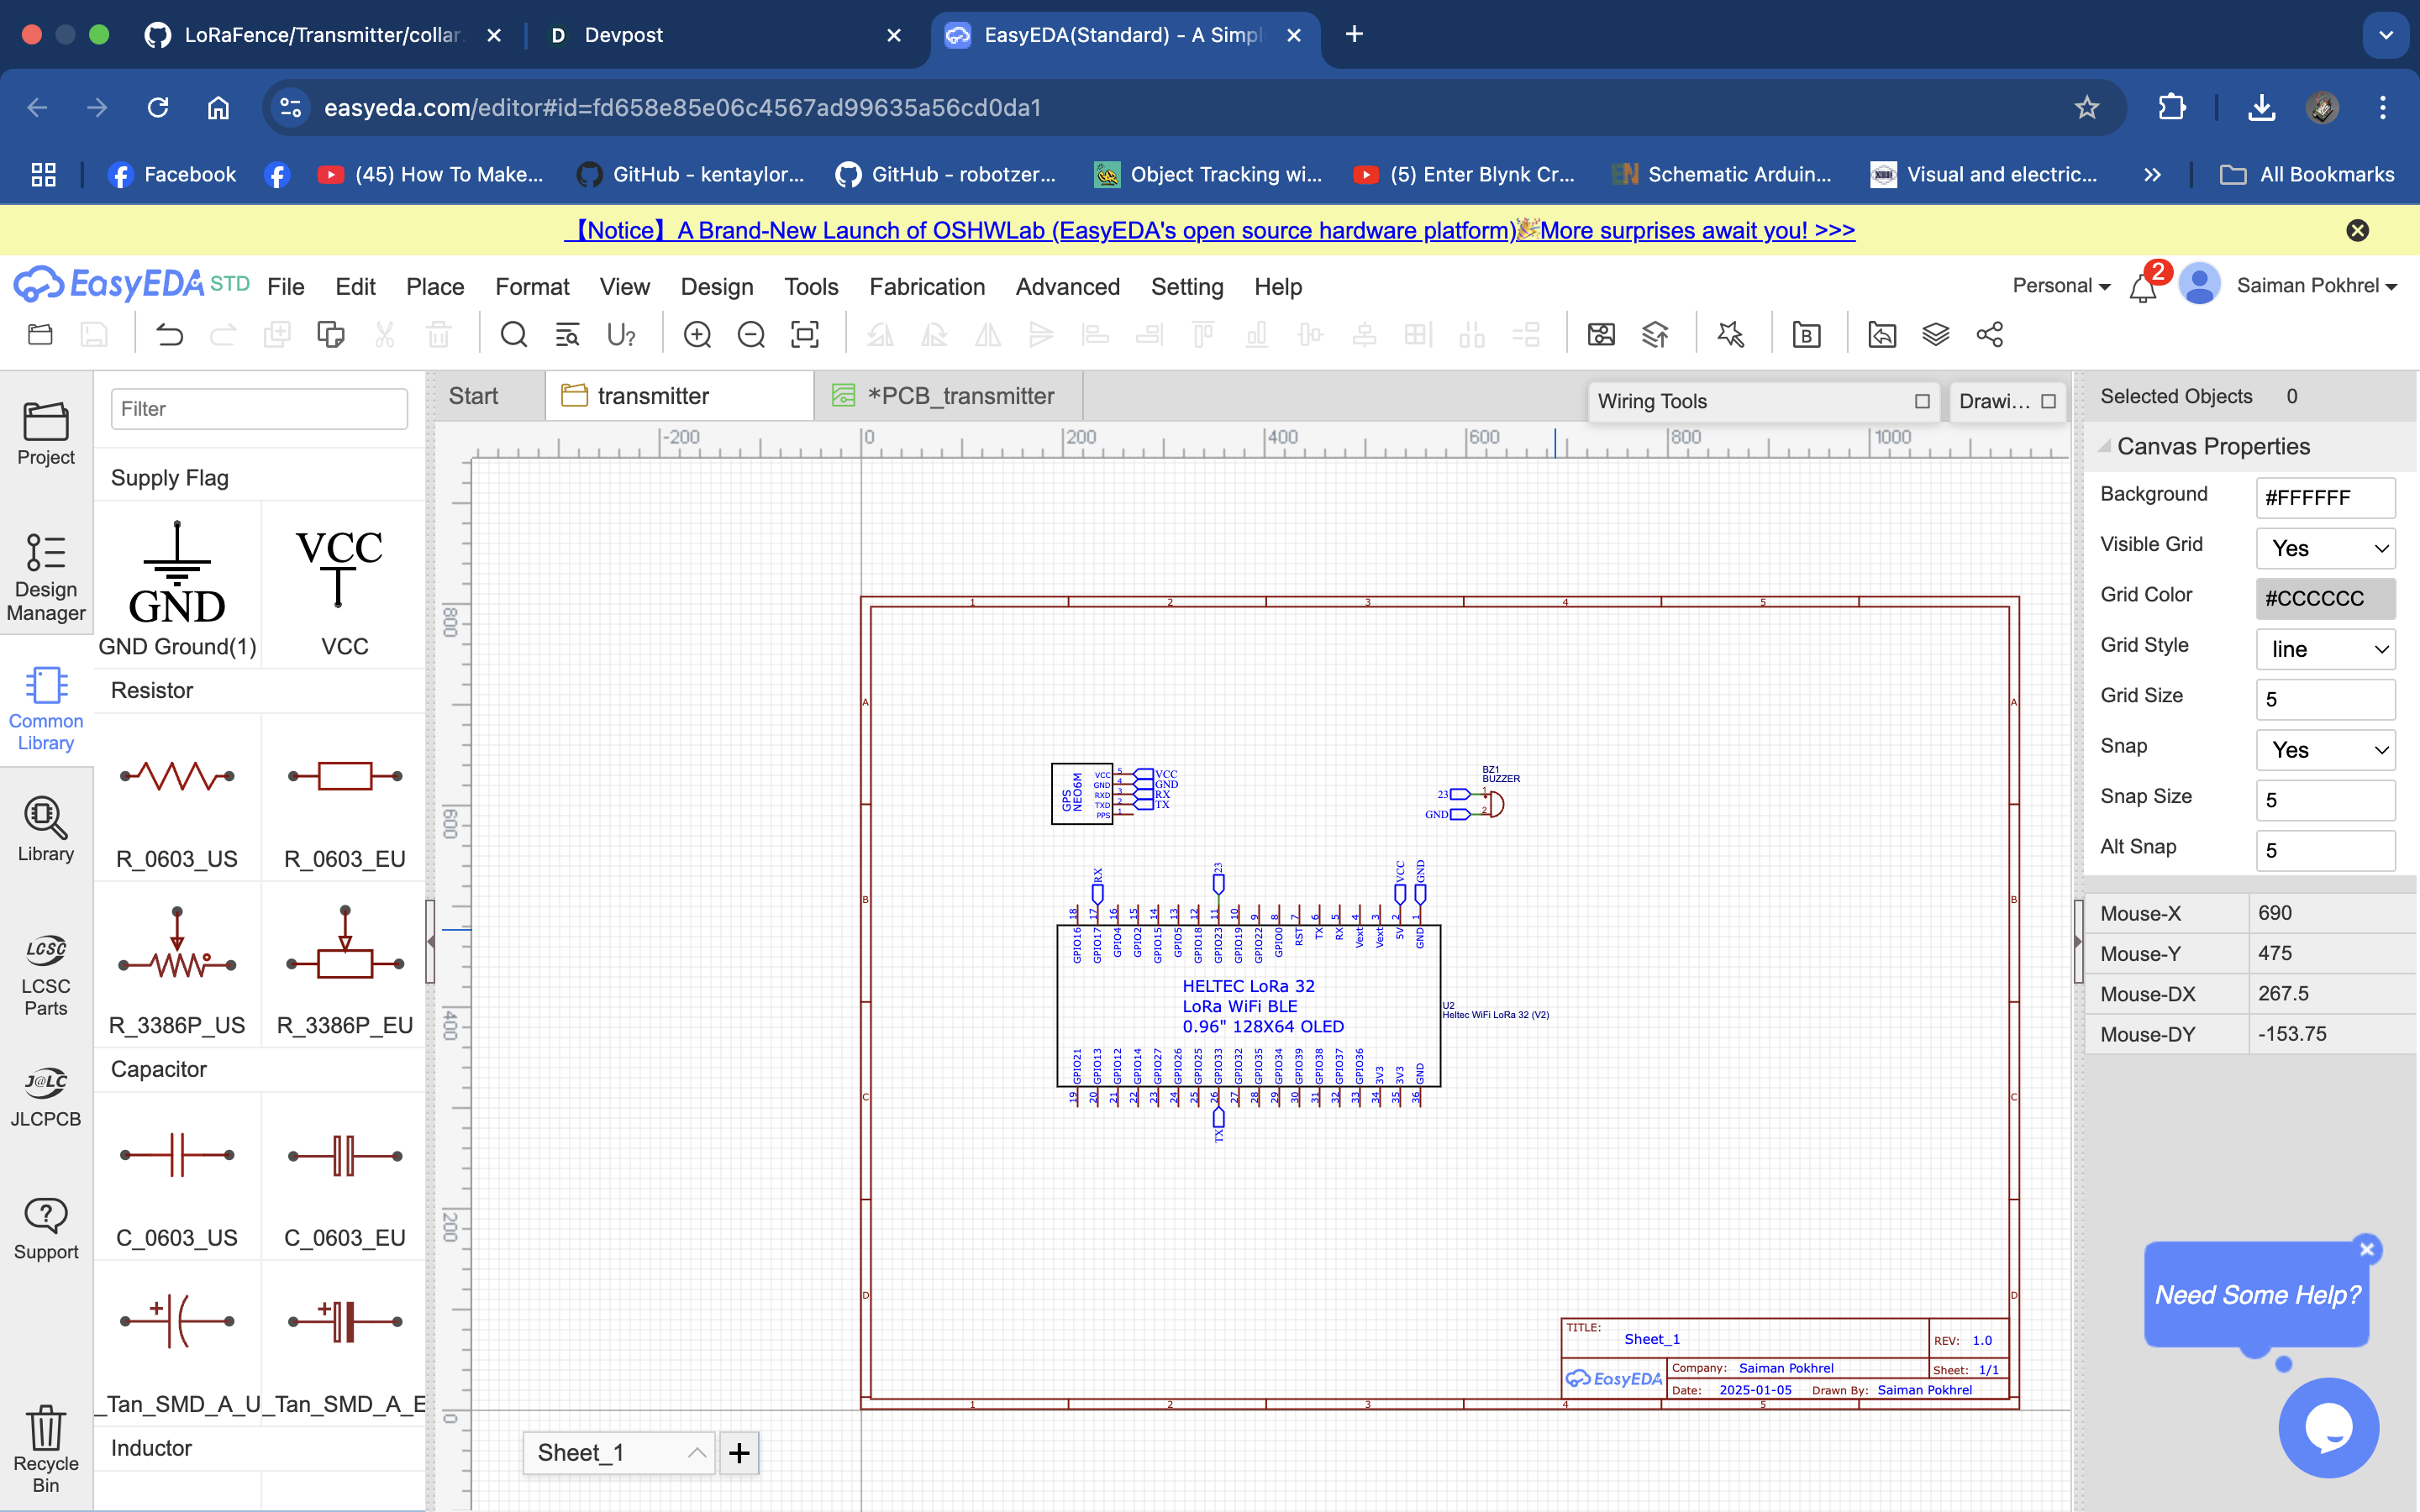Click the Zoom In magnifier icon
The image size is (2420, 1512).
[697, 335]
